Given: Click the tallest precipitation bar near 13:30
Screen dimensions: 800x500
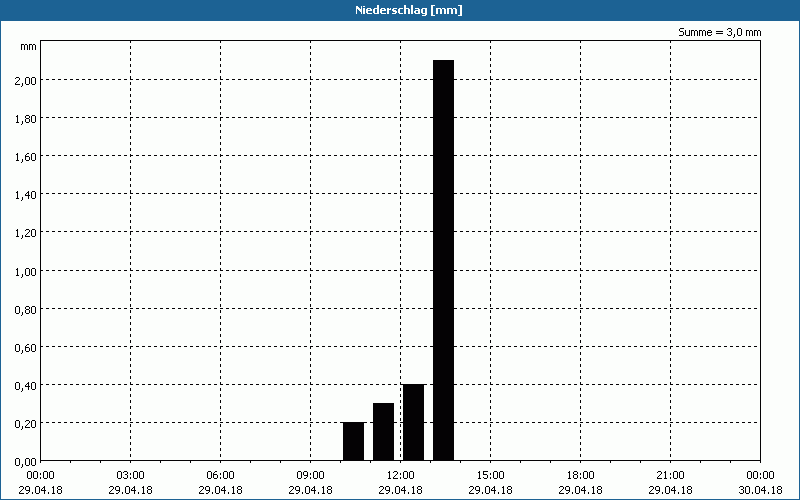Looking at the screenshot, I should tap(443, 260).
